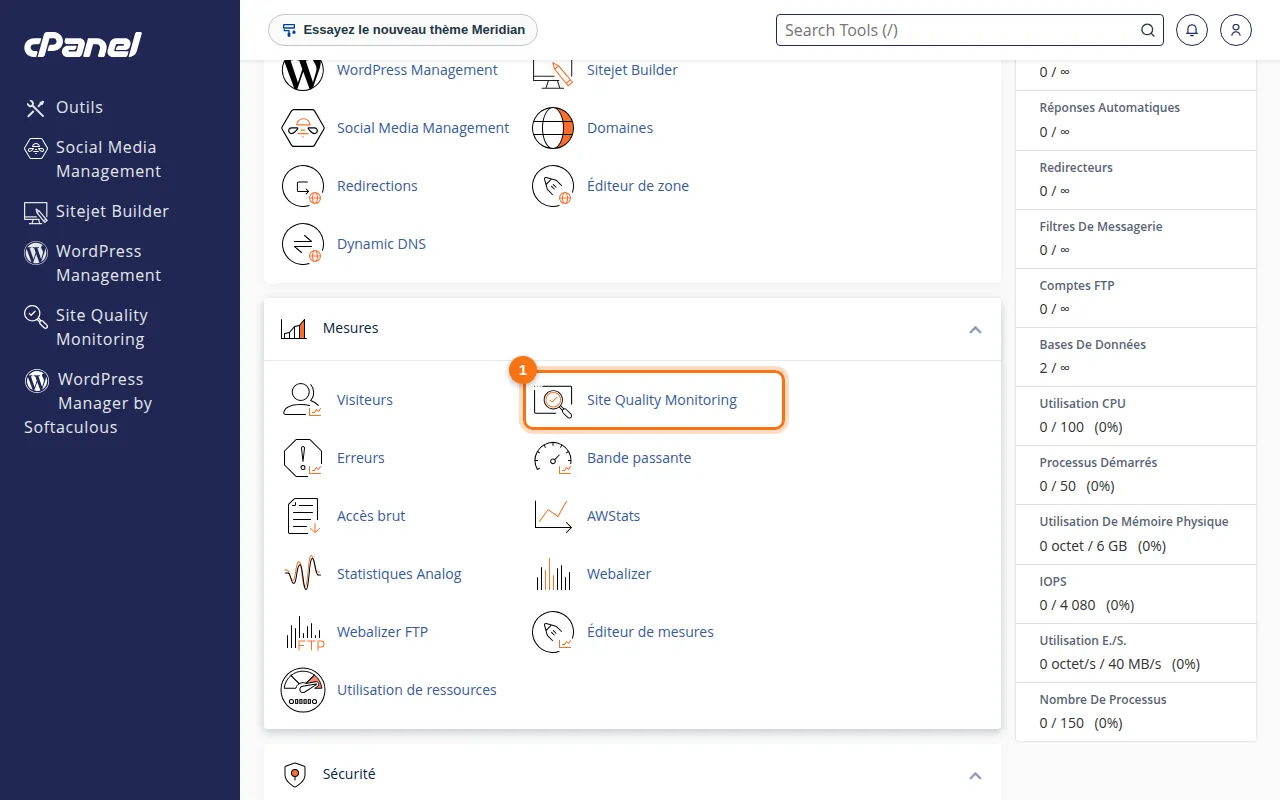Click the Utilisation CPU statistic label

[x=1082, y=404]
